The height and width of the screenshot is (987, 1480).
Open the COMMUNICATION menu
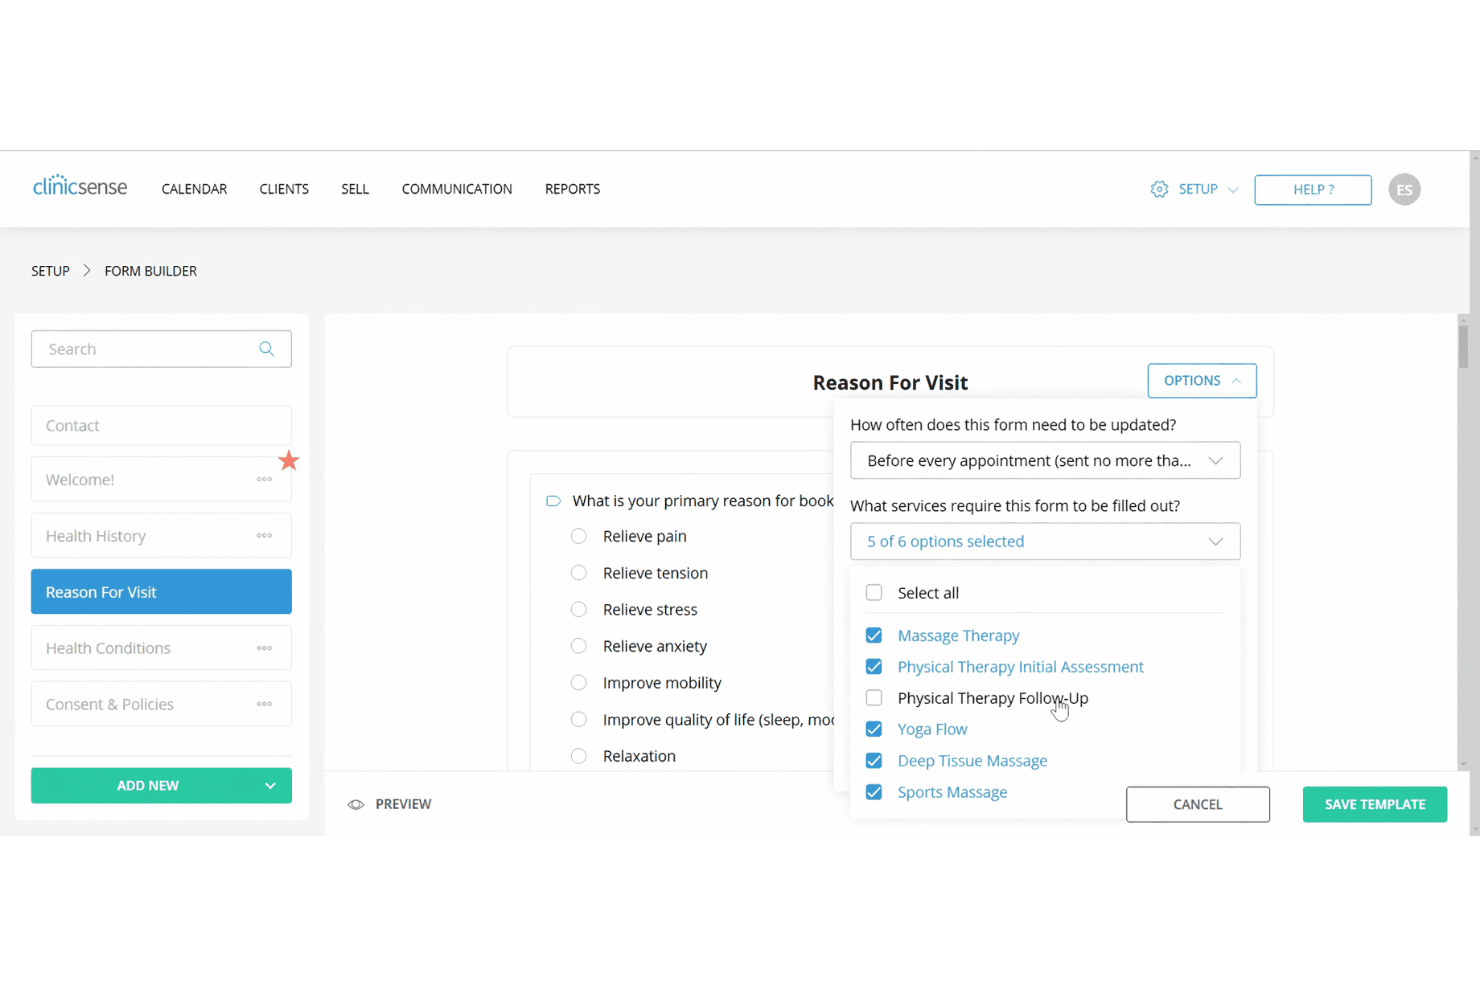click(x=457, y=189)
